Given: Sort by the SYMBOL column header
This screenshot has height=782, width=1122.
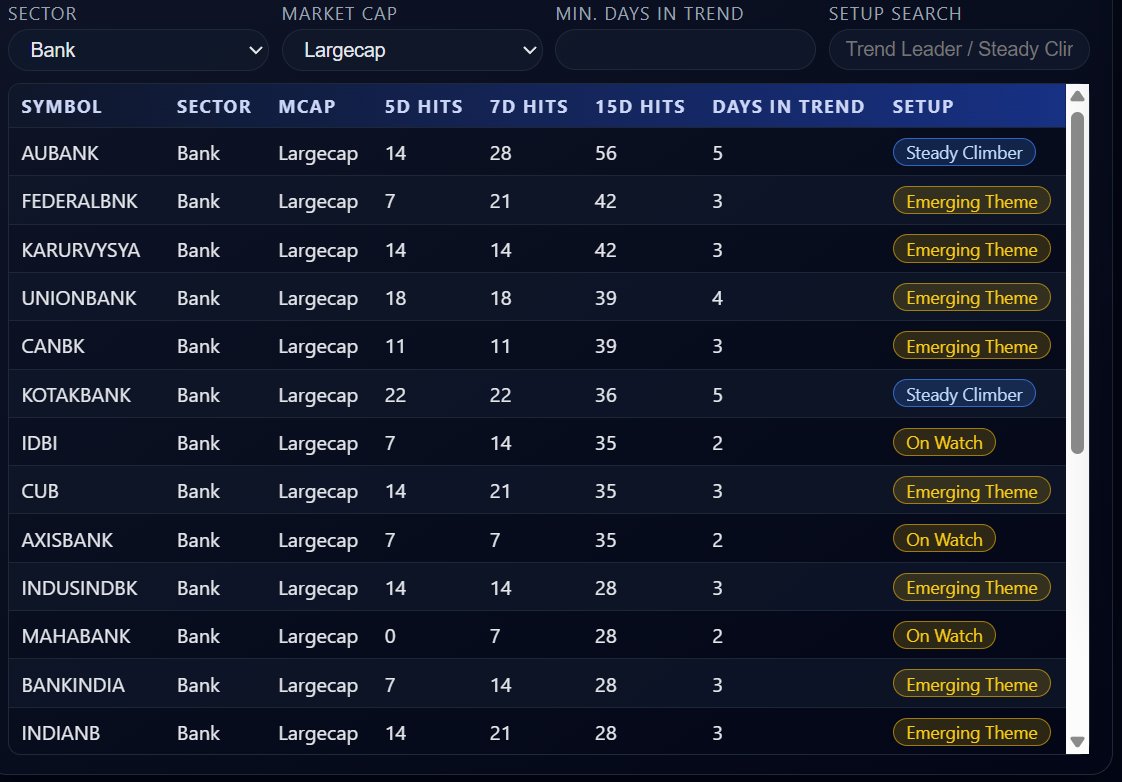Looking at the screenshot, I should 62,107.
